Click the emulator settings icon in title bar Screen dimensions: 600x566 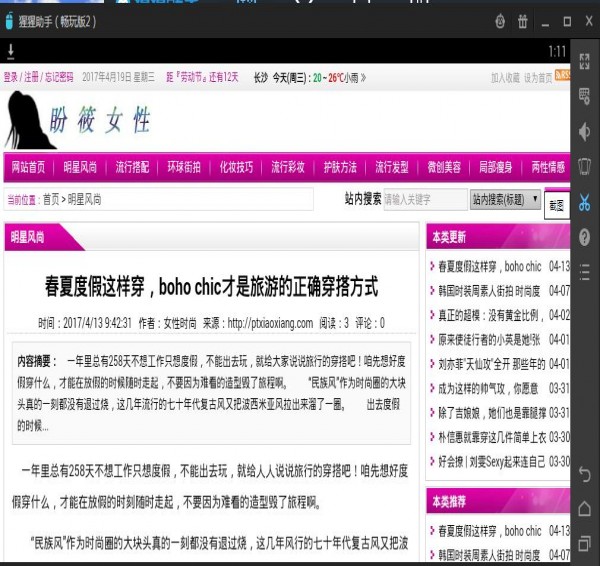[x=500, y=21]
